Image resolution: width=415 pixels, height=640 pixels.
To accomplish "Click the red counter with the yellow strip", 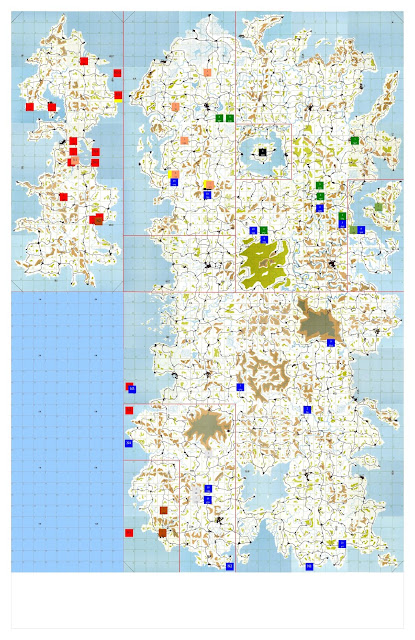I will (x=118, y=96).
